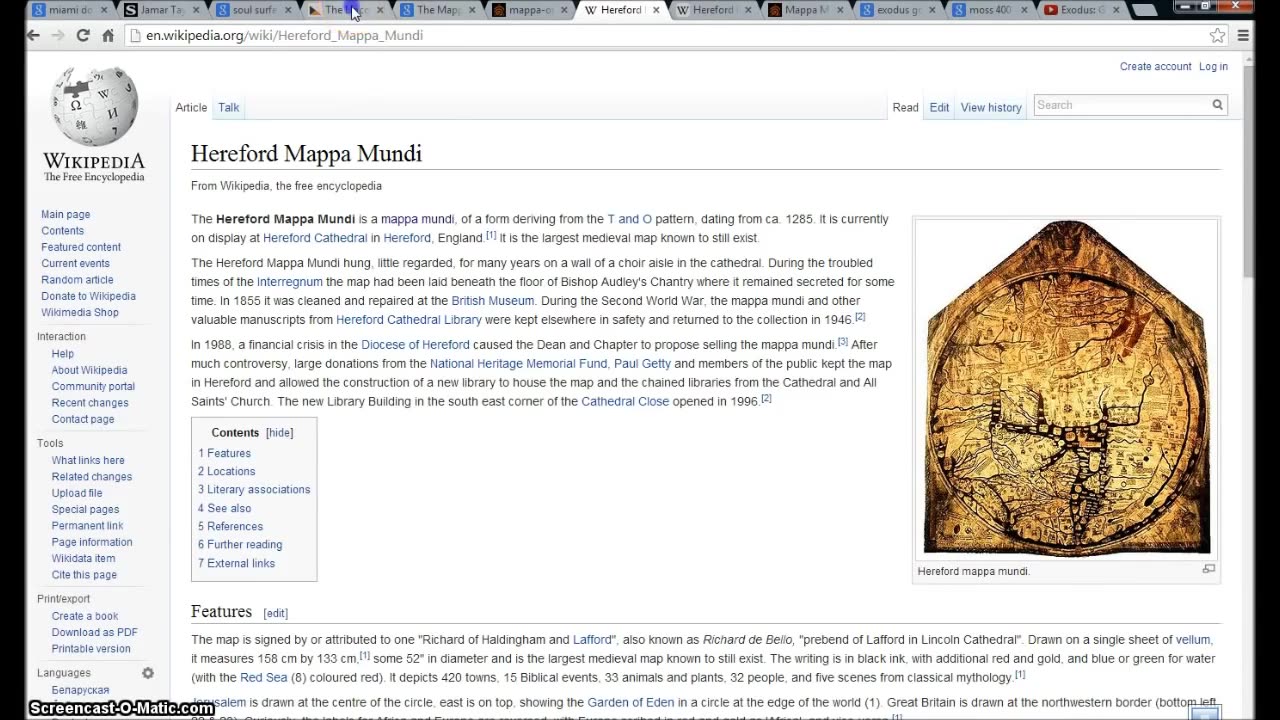The width and height of the screenshot is (1280, 720).
Task: Close the 'exodus go' tab
Action: coord(932,10)
